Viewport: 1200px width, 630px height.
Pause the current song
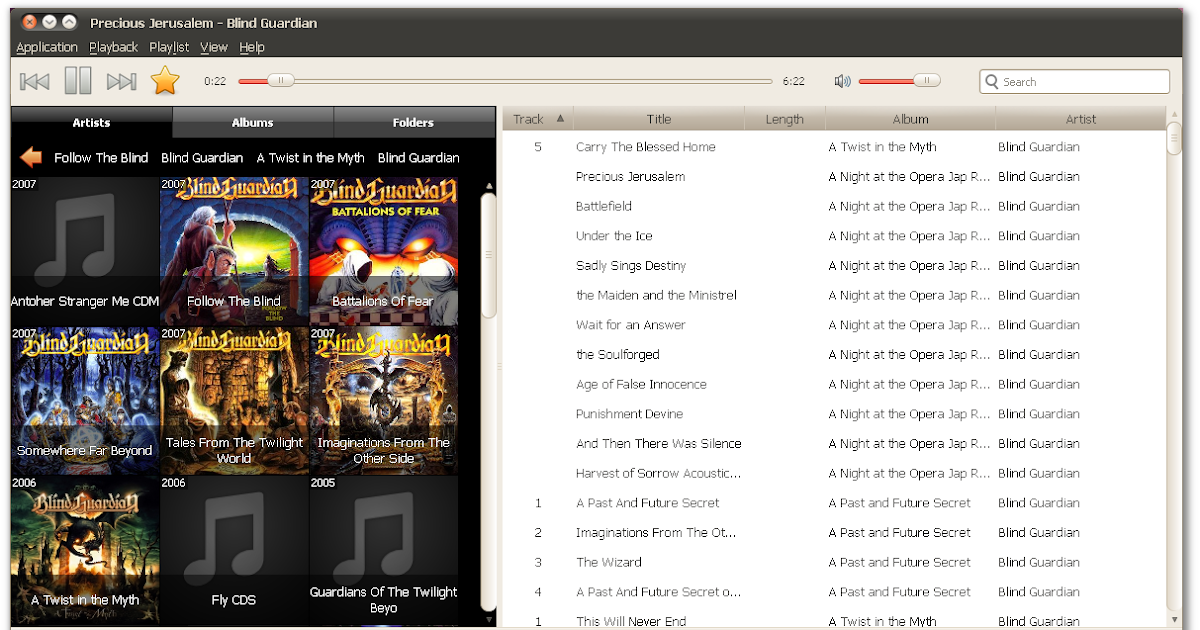pyautogui.click(x=78, y=81)
